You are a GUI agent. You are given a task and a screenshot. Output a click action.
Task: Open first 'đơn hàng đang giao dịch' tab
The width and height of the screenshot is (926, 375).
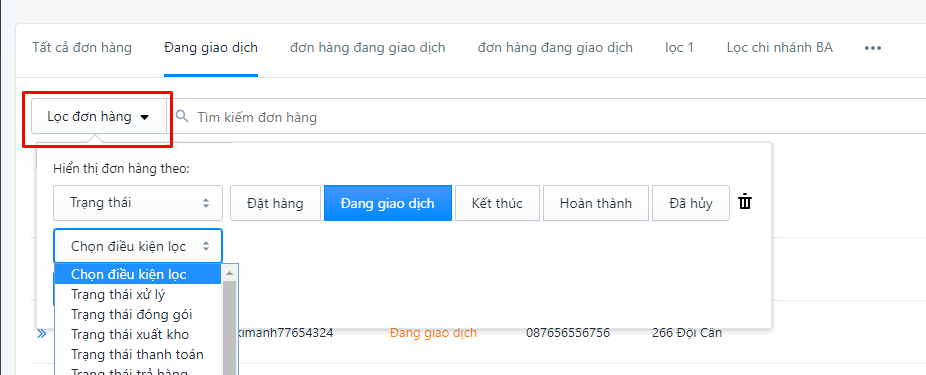[368, 48]
